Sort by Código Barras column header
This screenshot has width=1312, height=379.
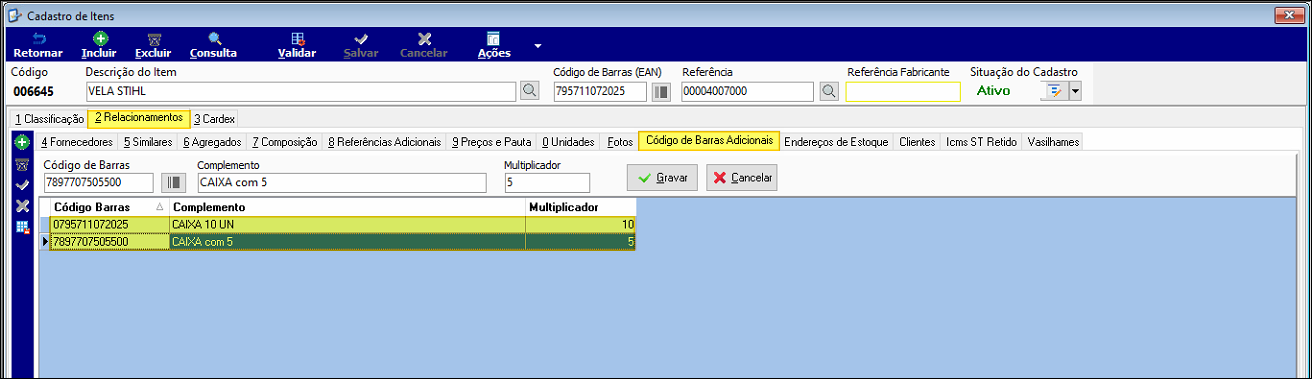click(x=109, y=207)
